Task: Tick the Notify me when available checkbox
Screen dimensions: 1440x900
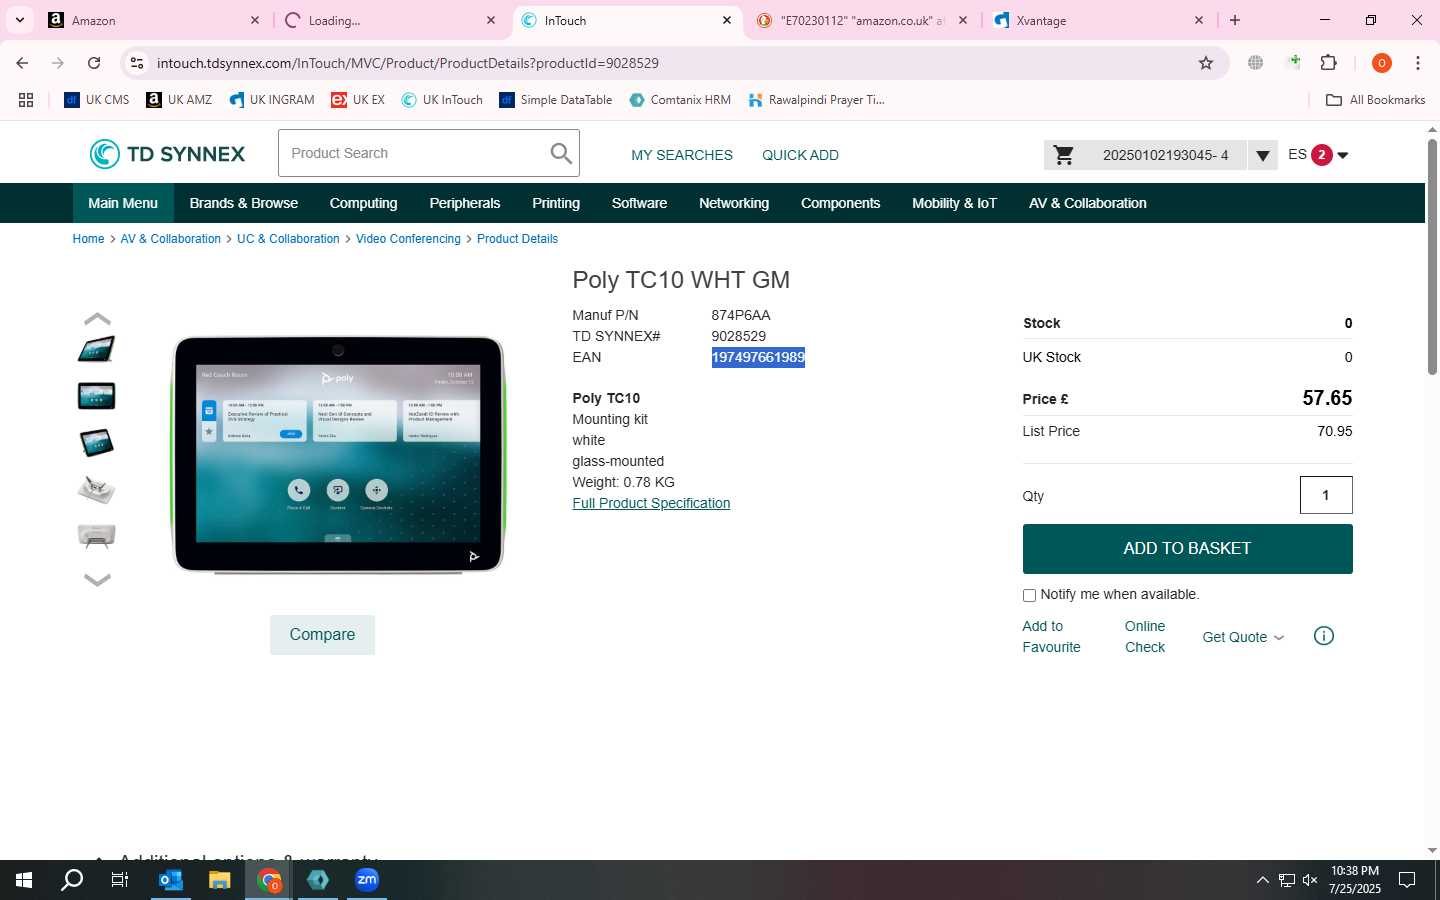Action: tap(1029, 595)
